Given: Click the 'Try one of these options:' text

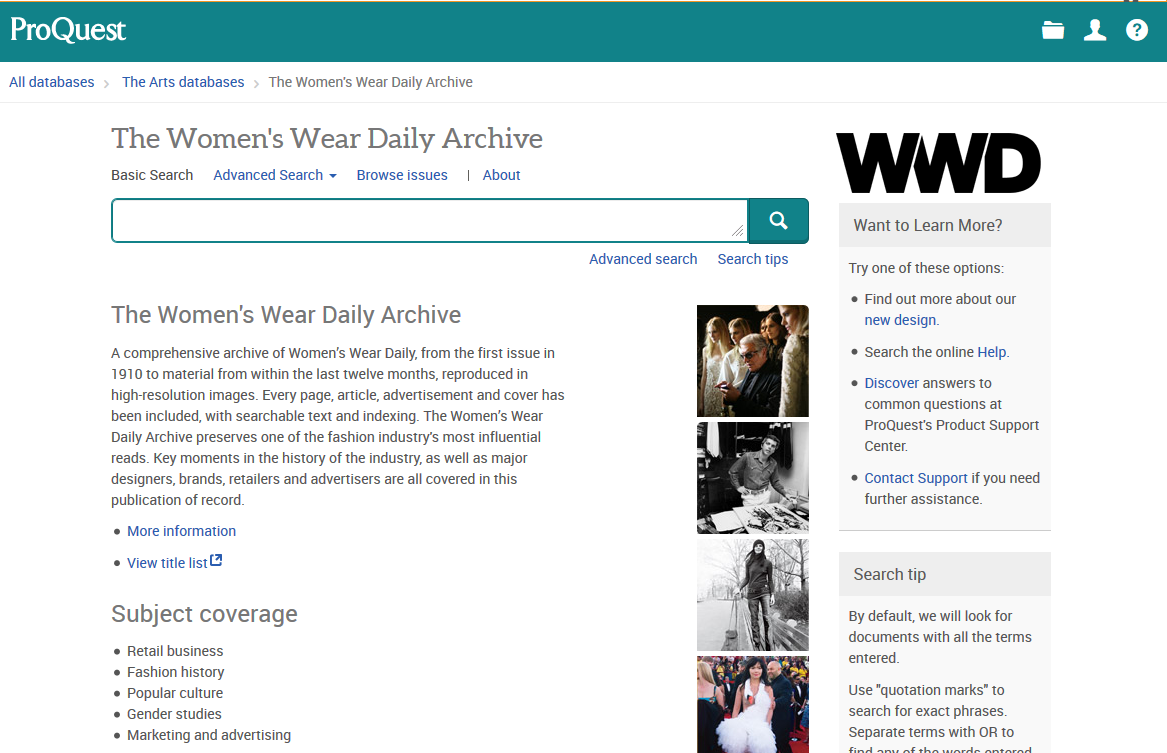Looking at the screenshot, I should 926,268.
